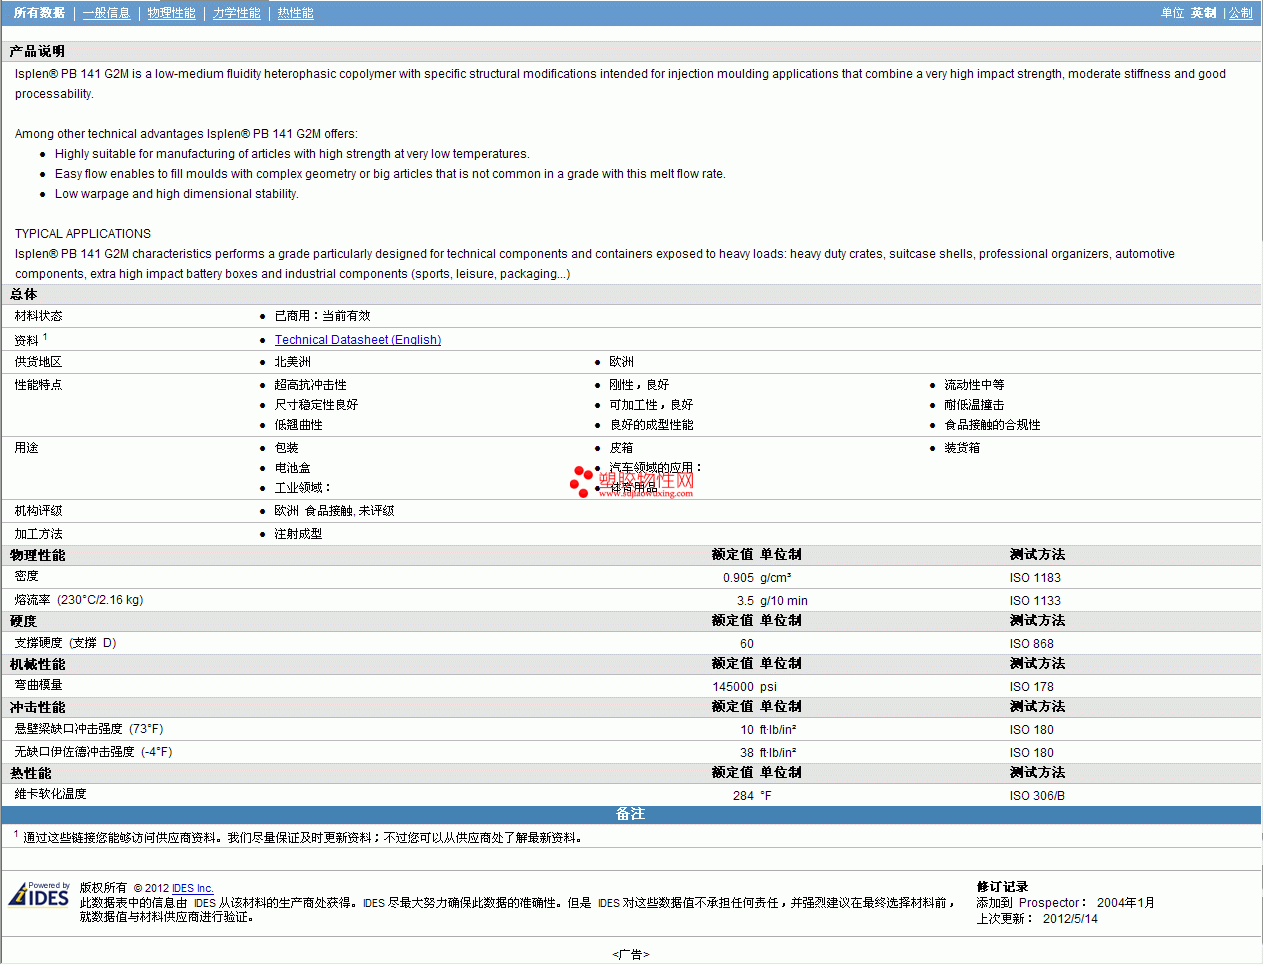Click the 欧洲 supply region
Viewport: 1263px width, 965px height.
tap(621, 362)
